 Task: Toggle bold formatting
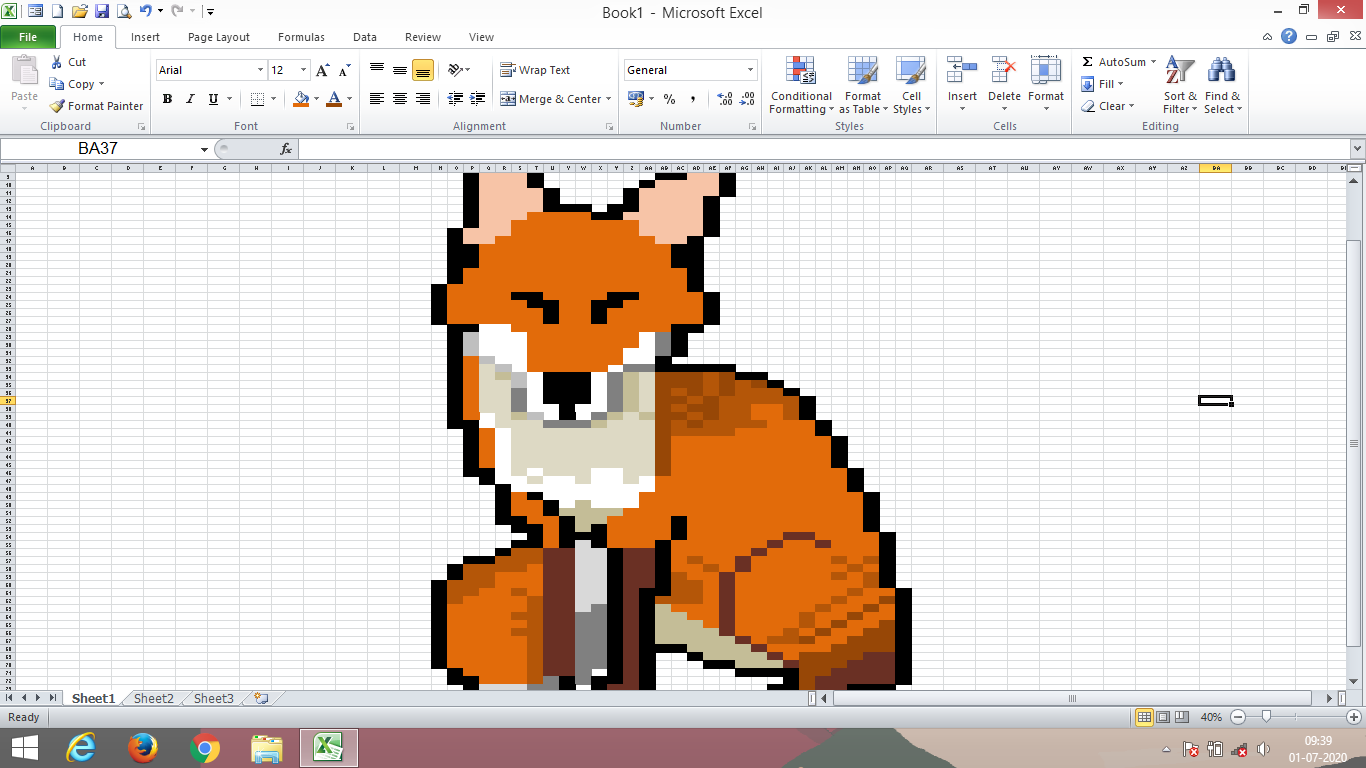click(x=167, y=99)
